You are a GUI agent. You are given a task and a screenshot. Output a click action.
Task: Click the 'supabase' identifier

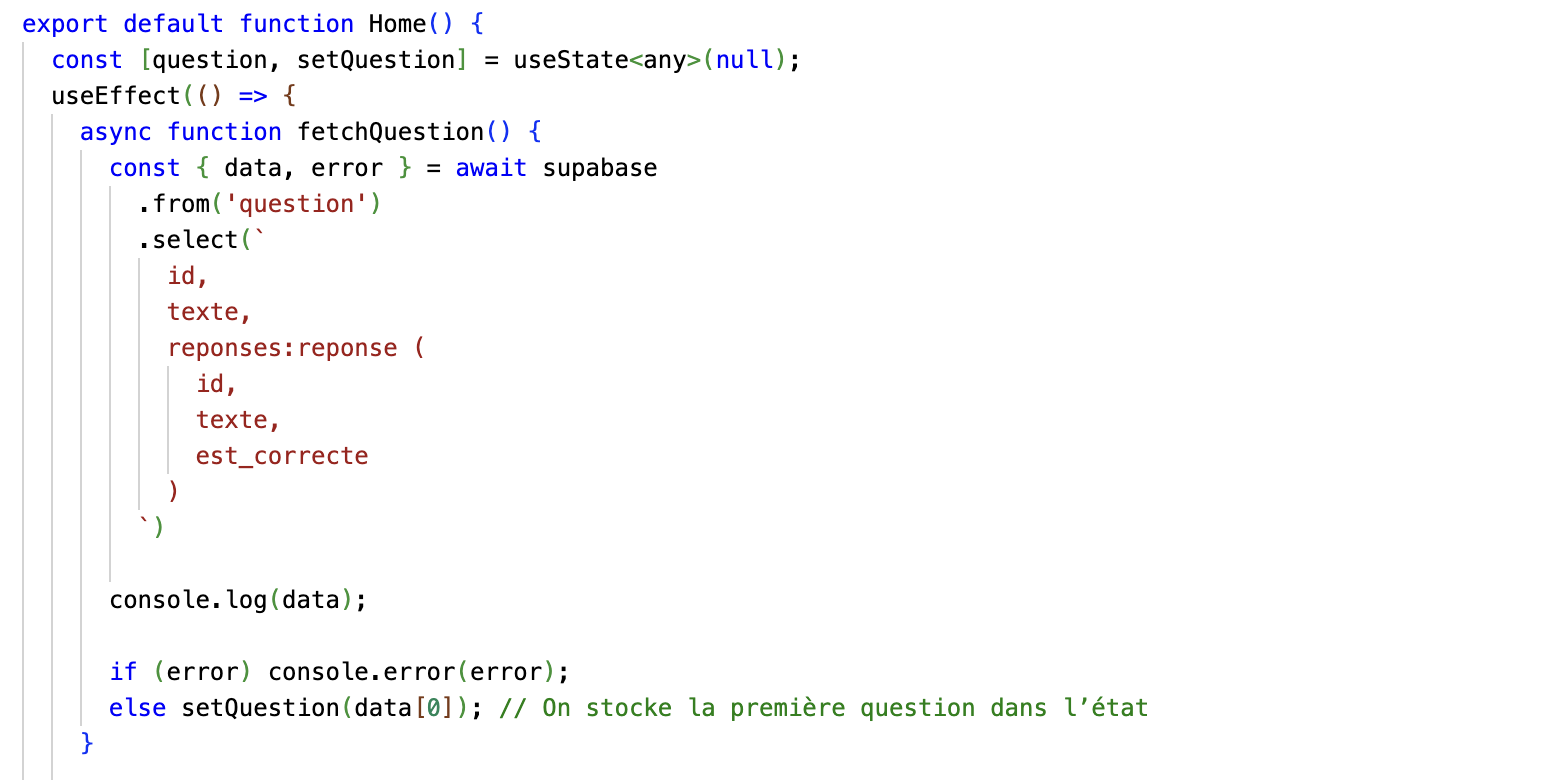[600, 168]
